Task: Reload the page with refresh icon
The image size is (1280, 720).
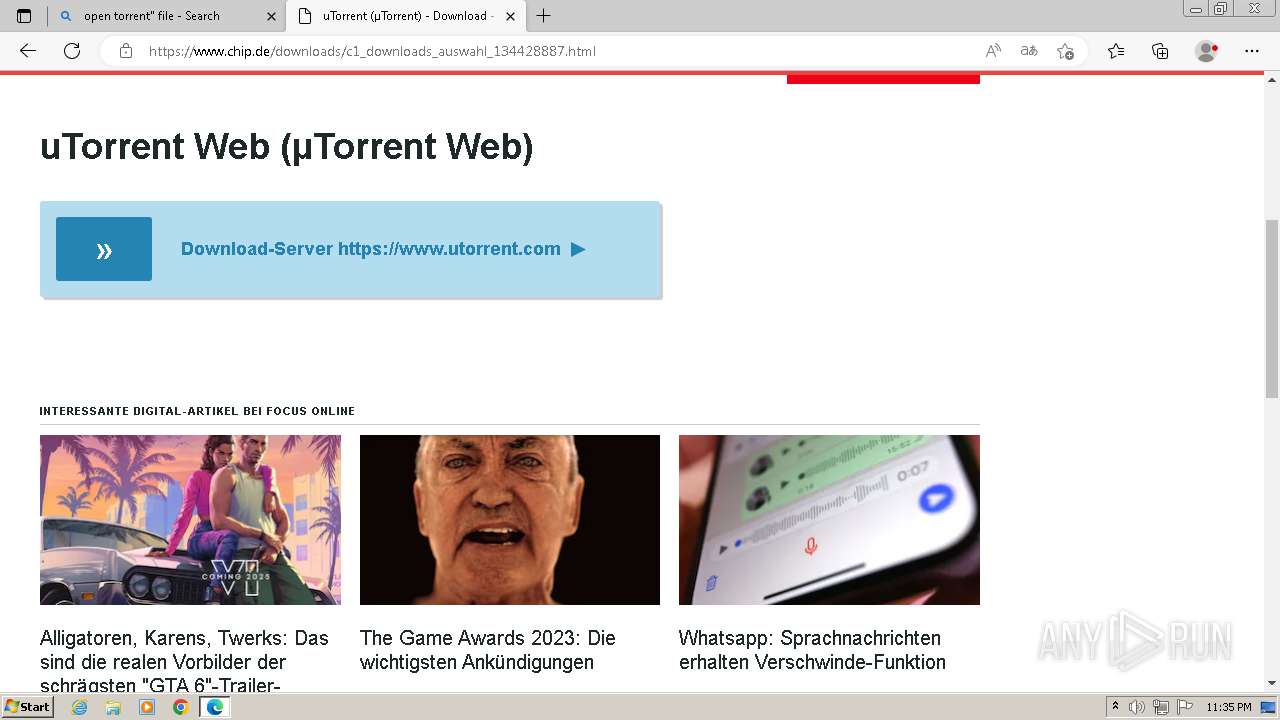Action: pyautogui.click(x=72, y=51)
